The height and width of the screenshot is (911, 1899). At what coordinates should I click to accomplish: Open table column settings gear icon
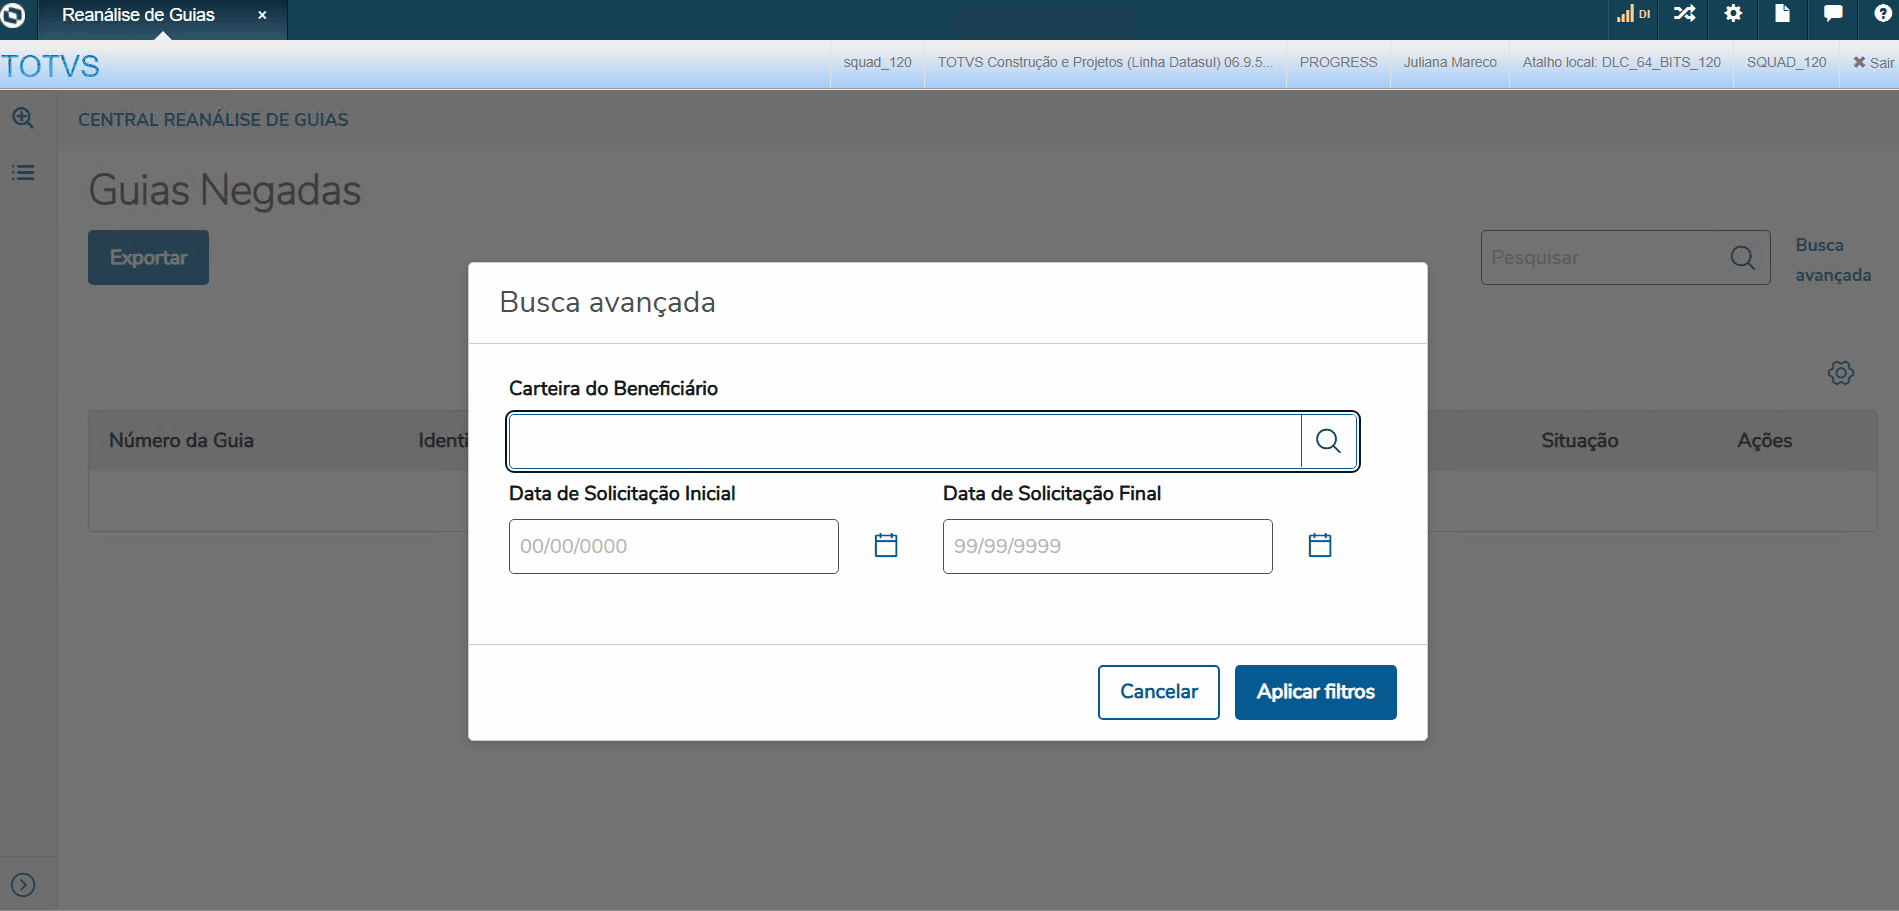1841,373
